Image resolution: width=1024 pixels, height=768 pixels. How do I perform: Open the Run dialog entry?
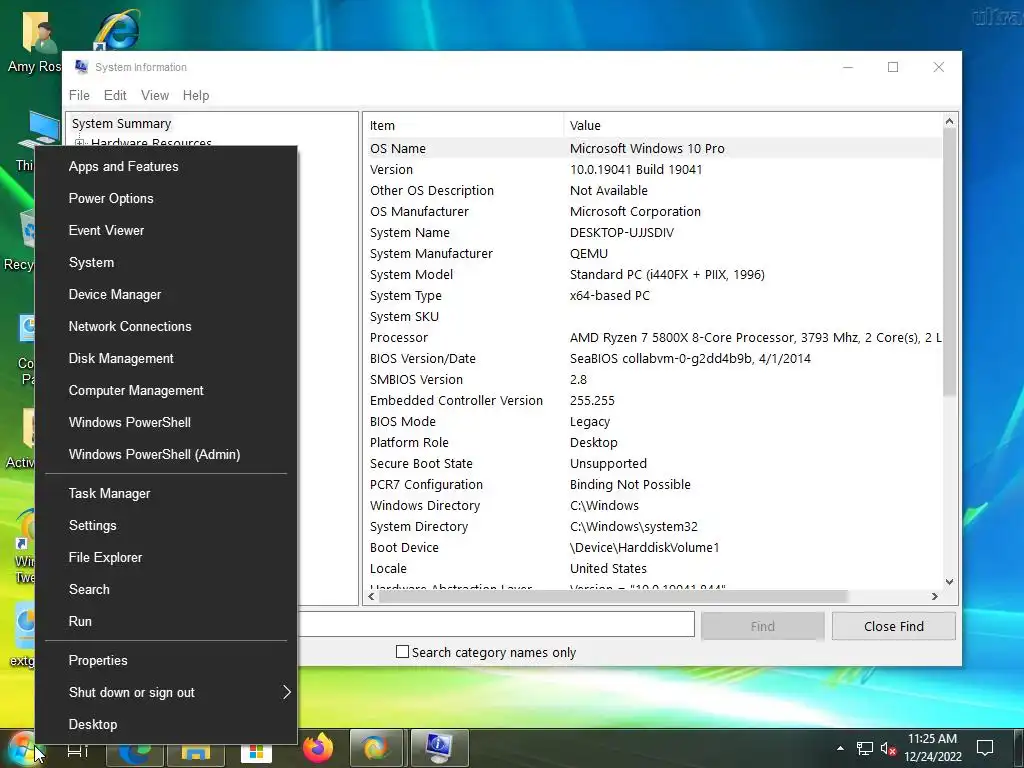pos(166,622)
